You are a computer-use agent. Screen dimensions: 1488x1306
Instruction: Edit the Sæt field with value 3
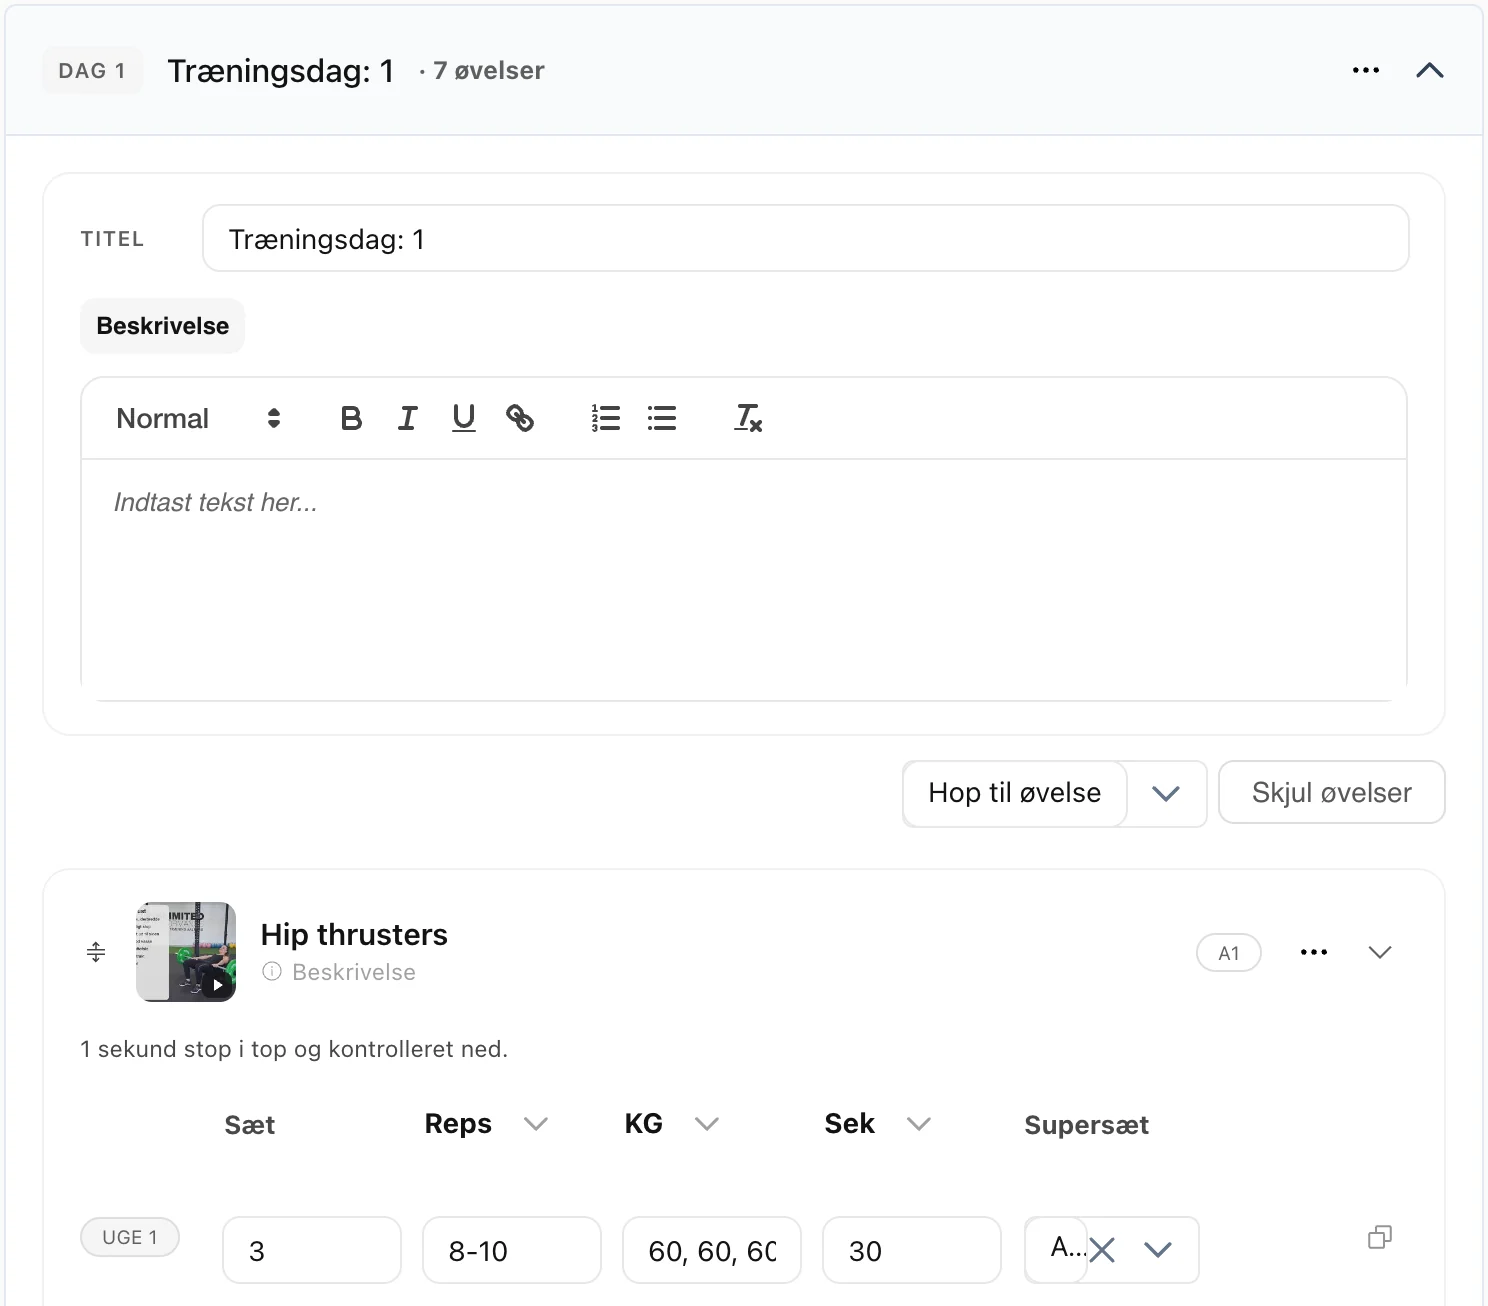pos(312,1250)
